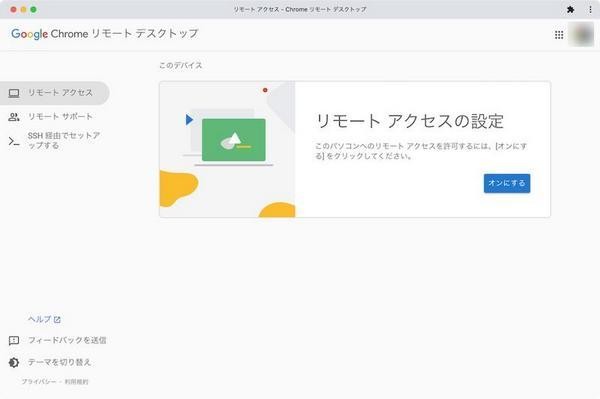
Task: Click the external link icon beside ヘルプ
Action: tap(57, 319)
